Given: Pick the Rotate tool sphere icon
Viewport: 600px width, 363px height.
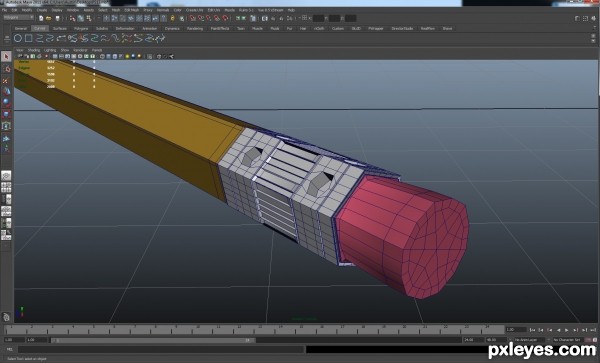Looking at the screenshot, I should 6,103.
